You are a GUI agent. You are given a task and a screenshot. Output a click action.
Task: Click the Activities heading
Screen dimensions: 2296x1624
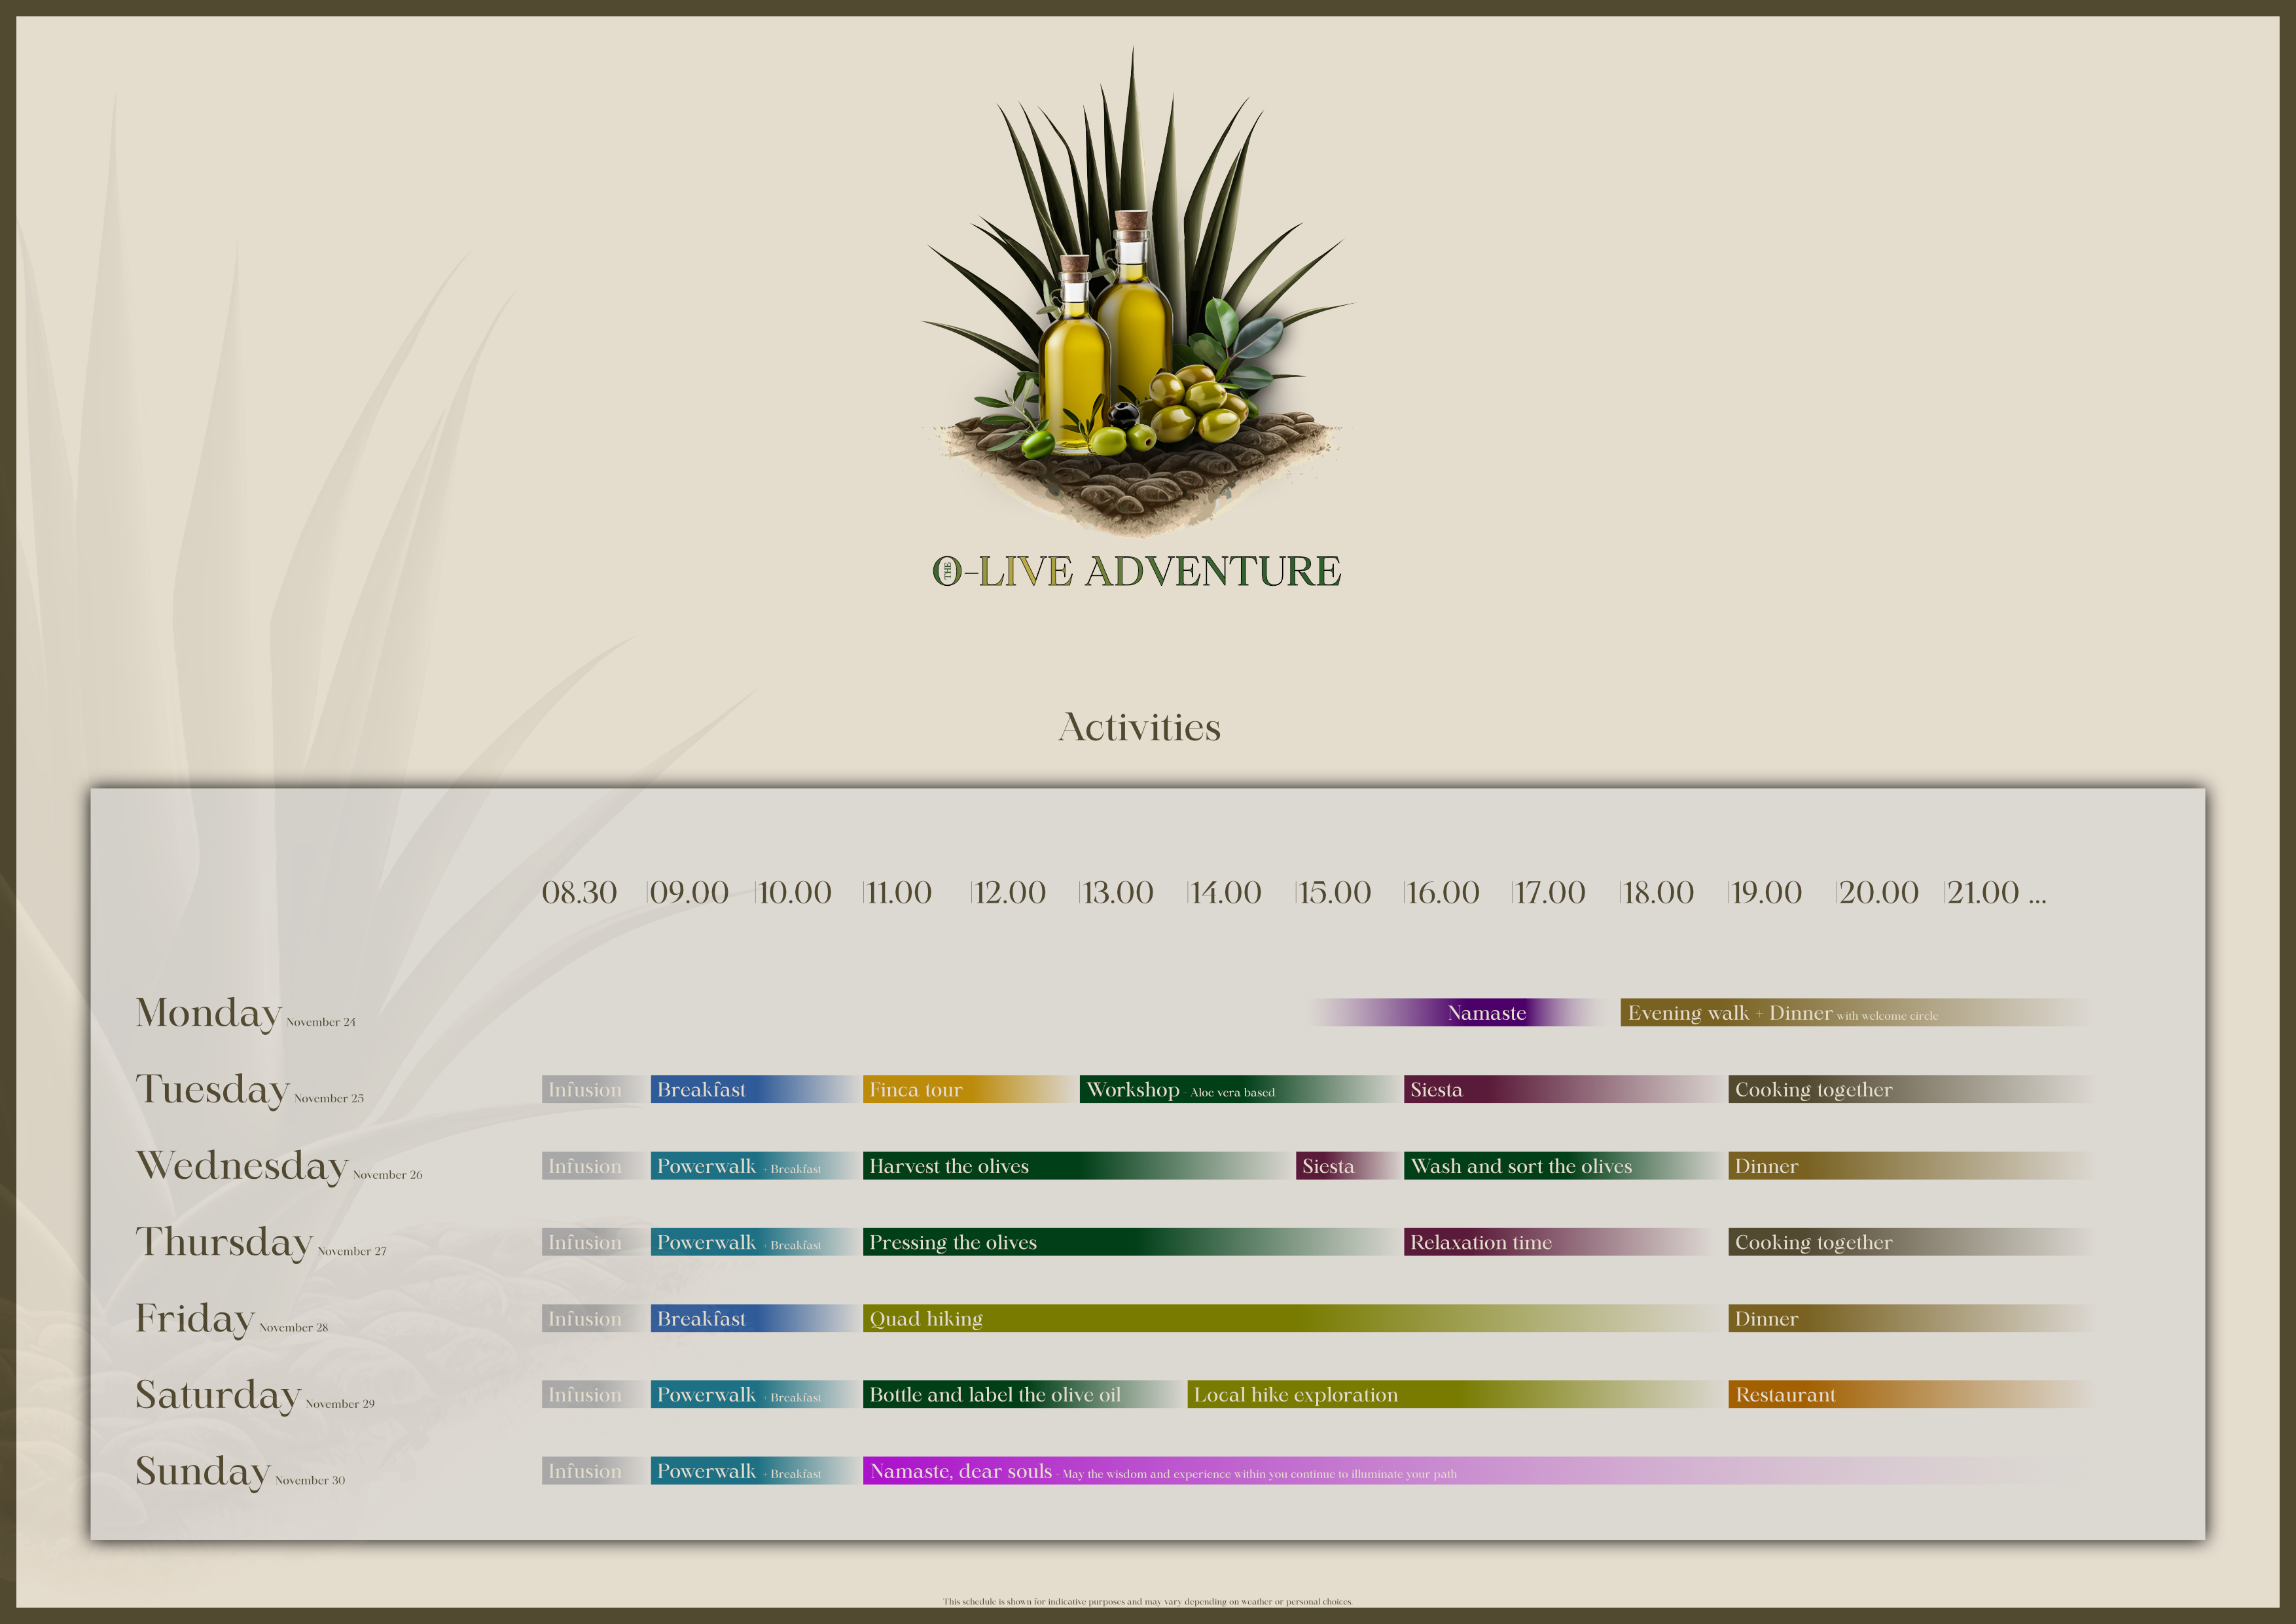1139,727
